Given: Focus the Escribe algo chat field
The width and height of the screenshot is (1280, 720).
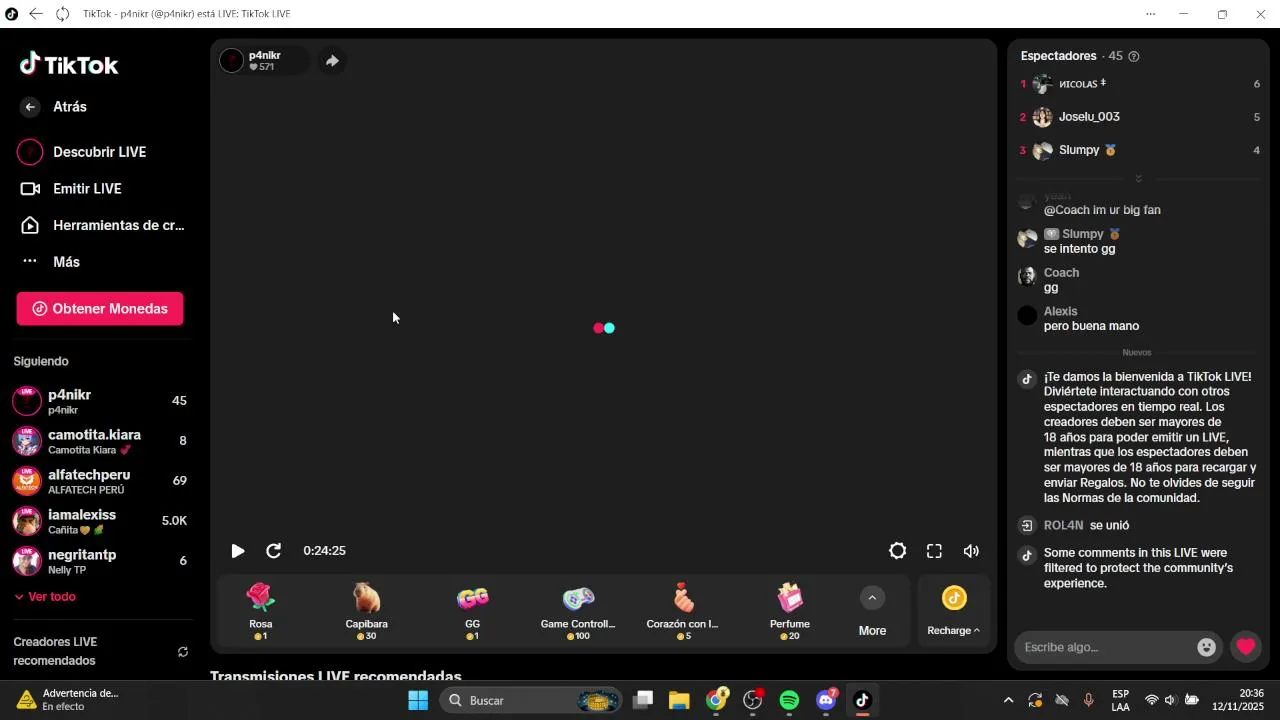Looking at the screenshot, I should (x=1105, y=647).
